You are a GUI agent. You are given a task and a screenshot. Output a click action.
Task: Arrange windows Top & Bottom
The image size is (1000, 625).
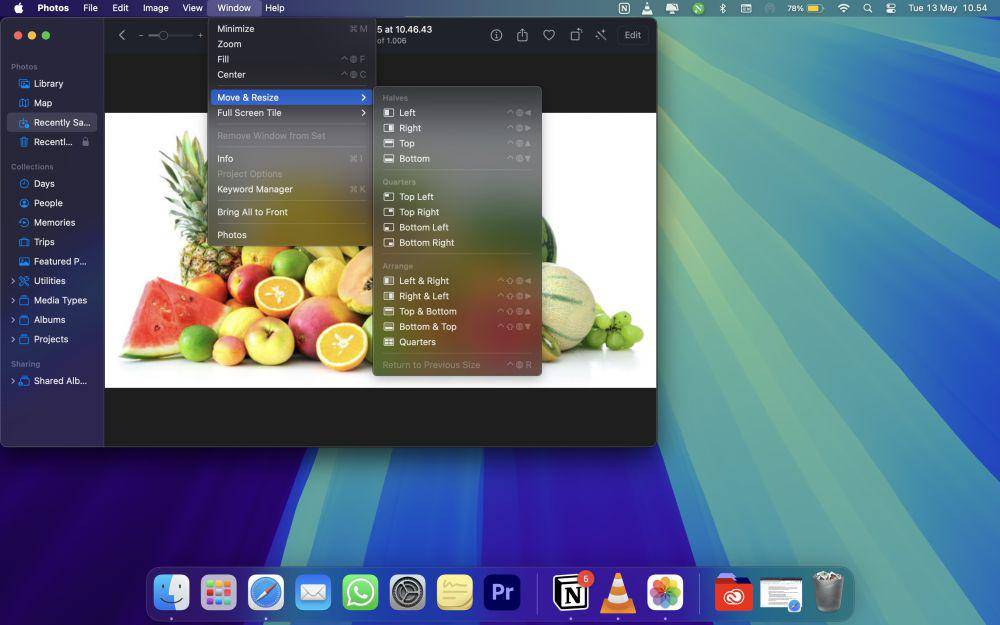457,312
